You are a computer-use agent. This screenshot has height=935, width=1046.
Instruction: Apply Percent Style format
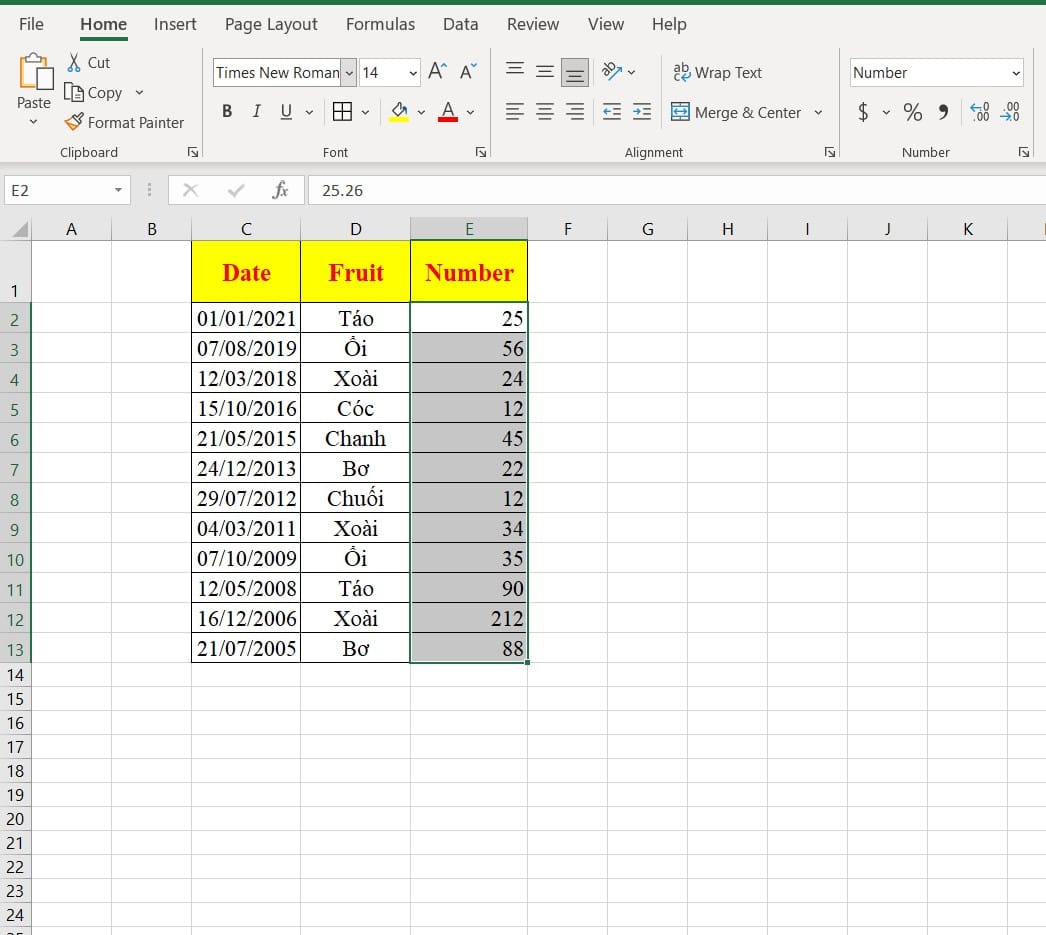pos(913,111)
